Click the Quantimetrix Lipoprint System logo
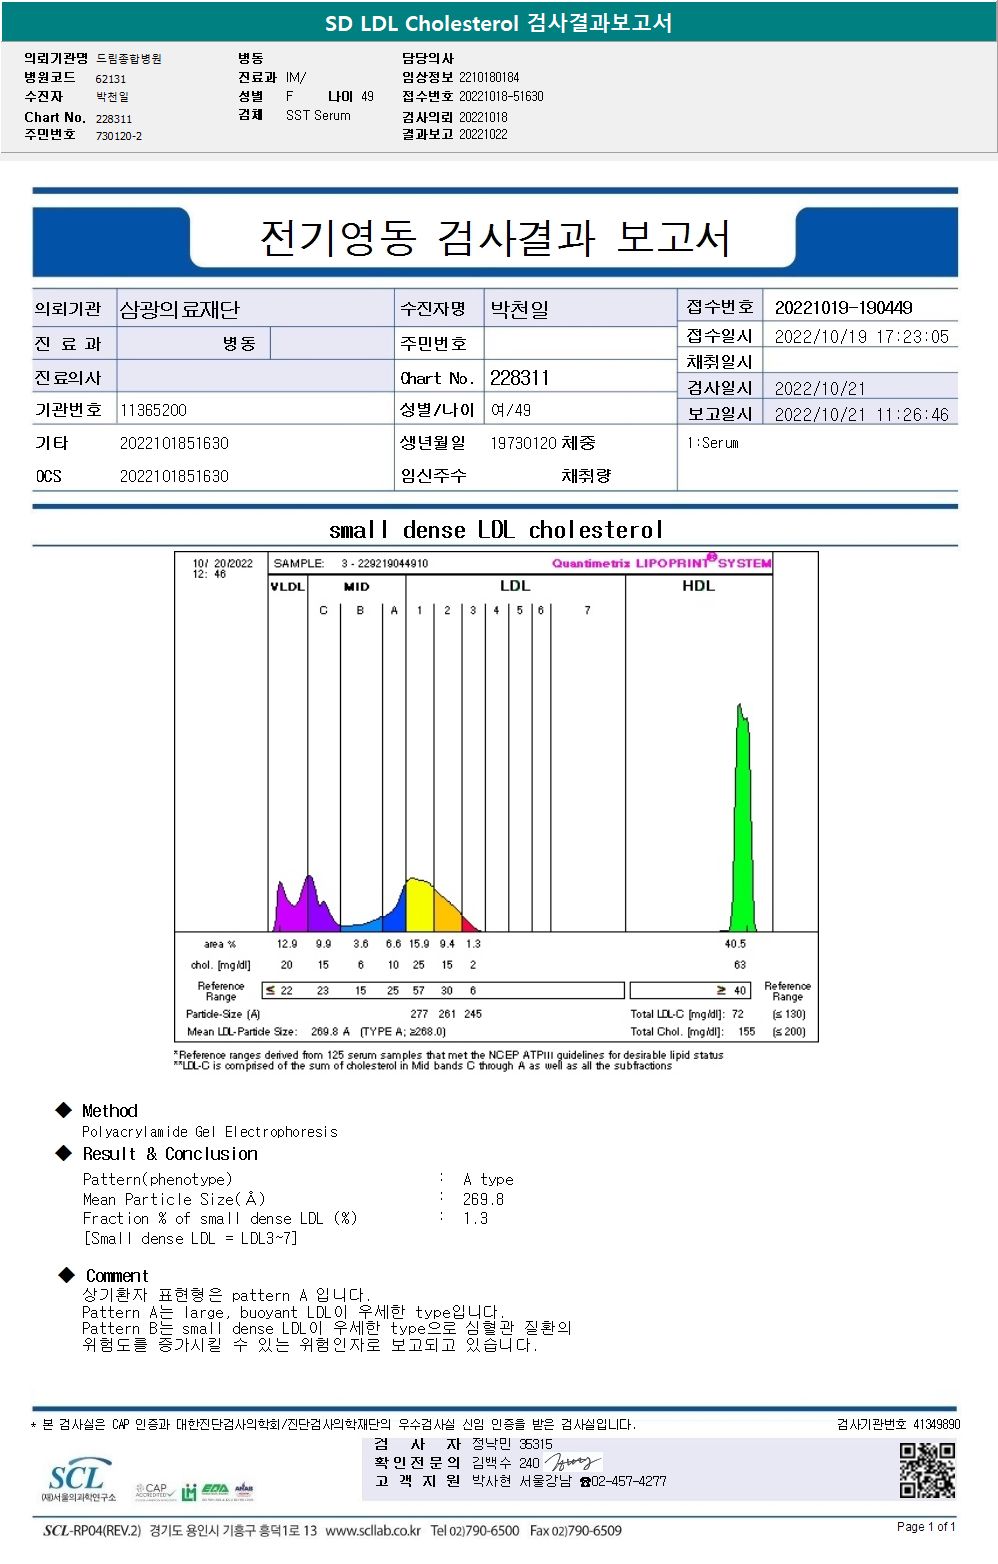 (x=661, y=562)
